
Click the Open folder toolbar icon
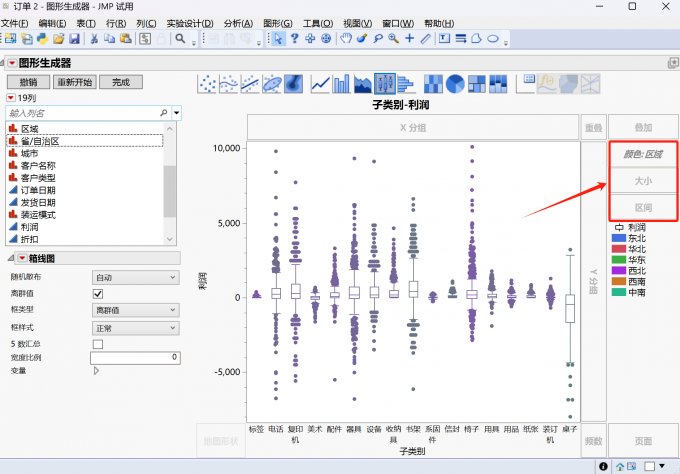point(59,39)
